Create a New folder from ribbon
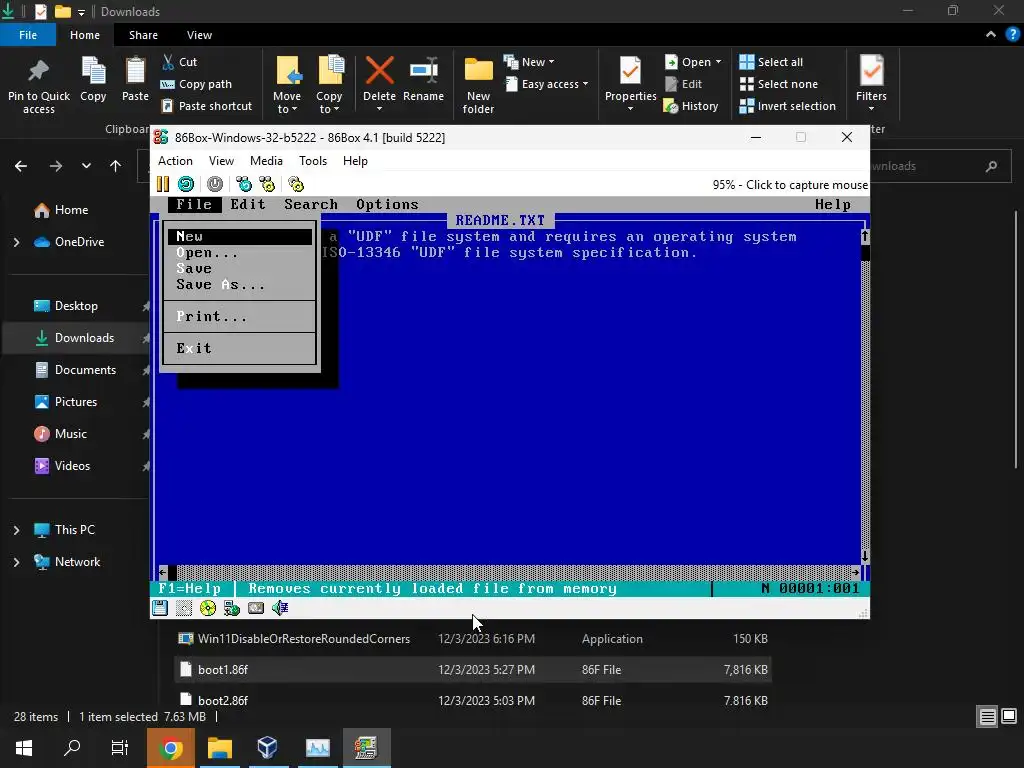This screenshot has height=768, width=1024. coord(478,86)
